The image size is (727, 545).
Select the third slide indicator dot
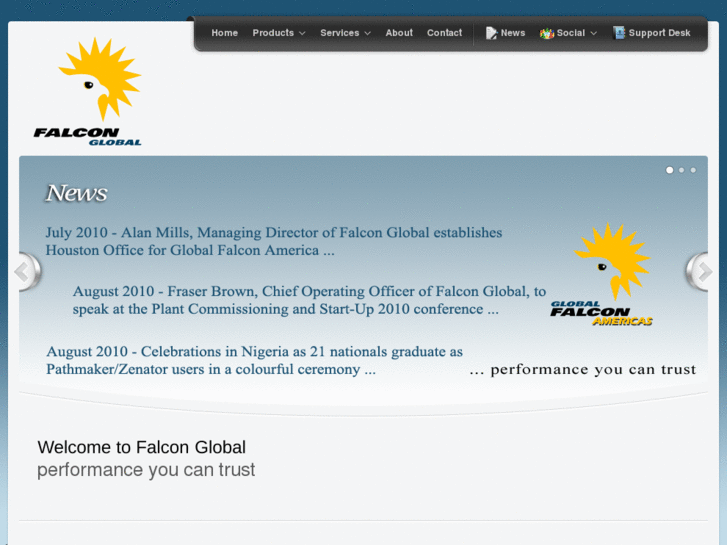point(693,170)
